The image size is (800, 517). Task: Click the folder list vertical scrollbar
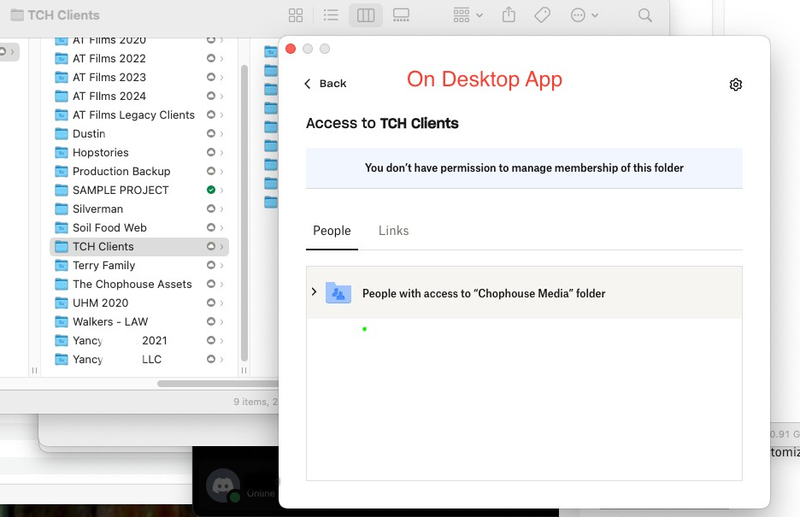click(x=244, y=200)
